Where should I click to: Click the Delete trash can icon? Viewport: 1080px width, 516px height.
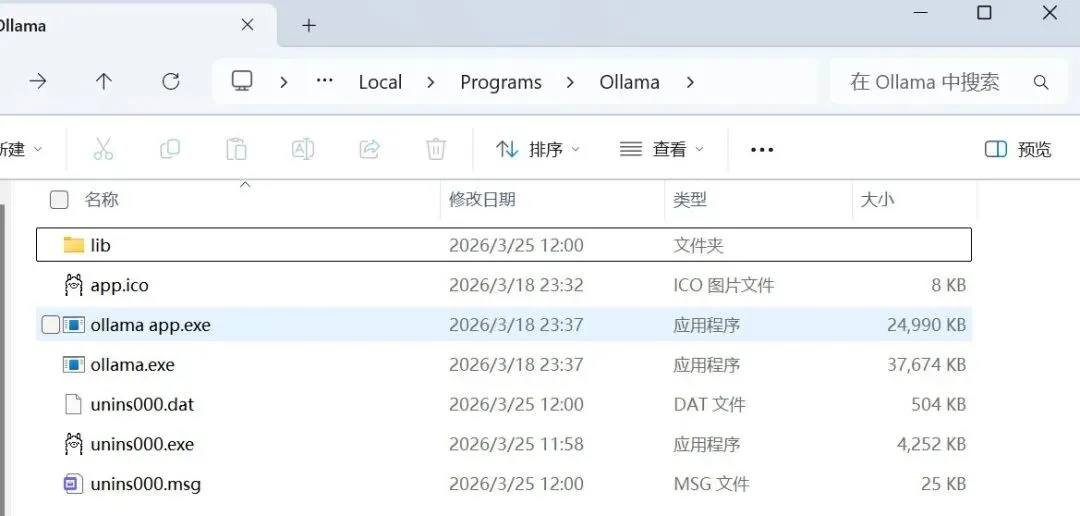tap(436, 149)
